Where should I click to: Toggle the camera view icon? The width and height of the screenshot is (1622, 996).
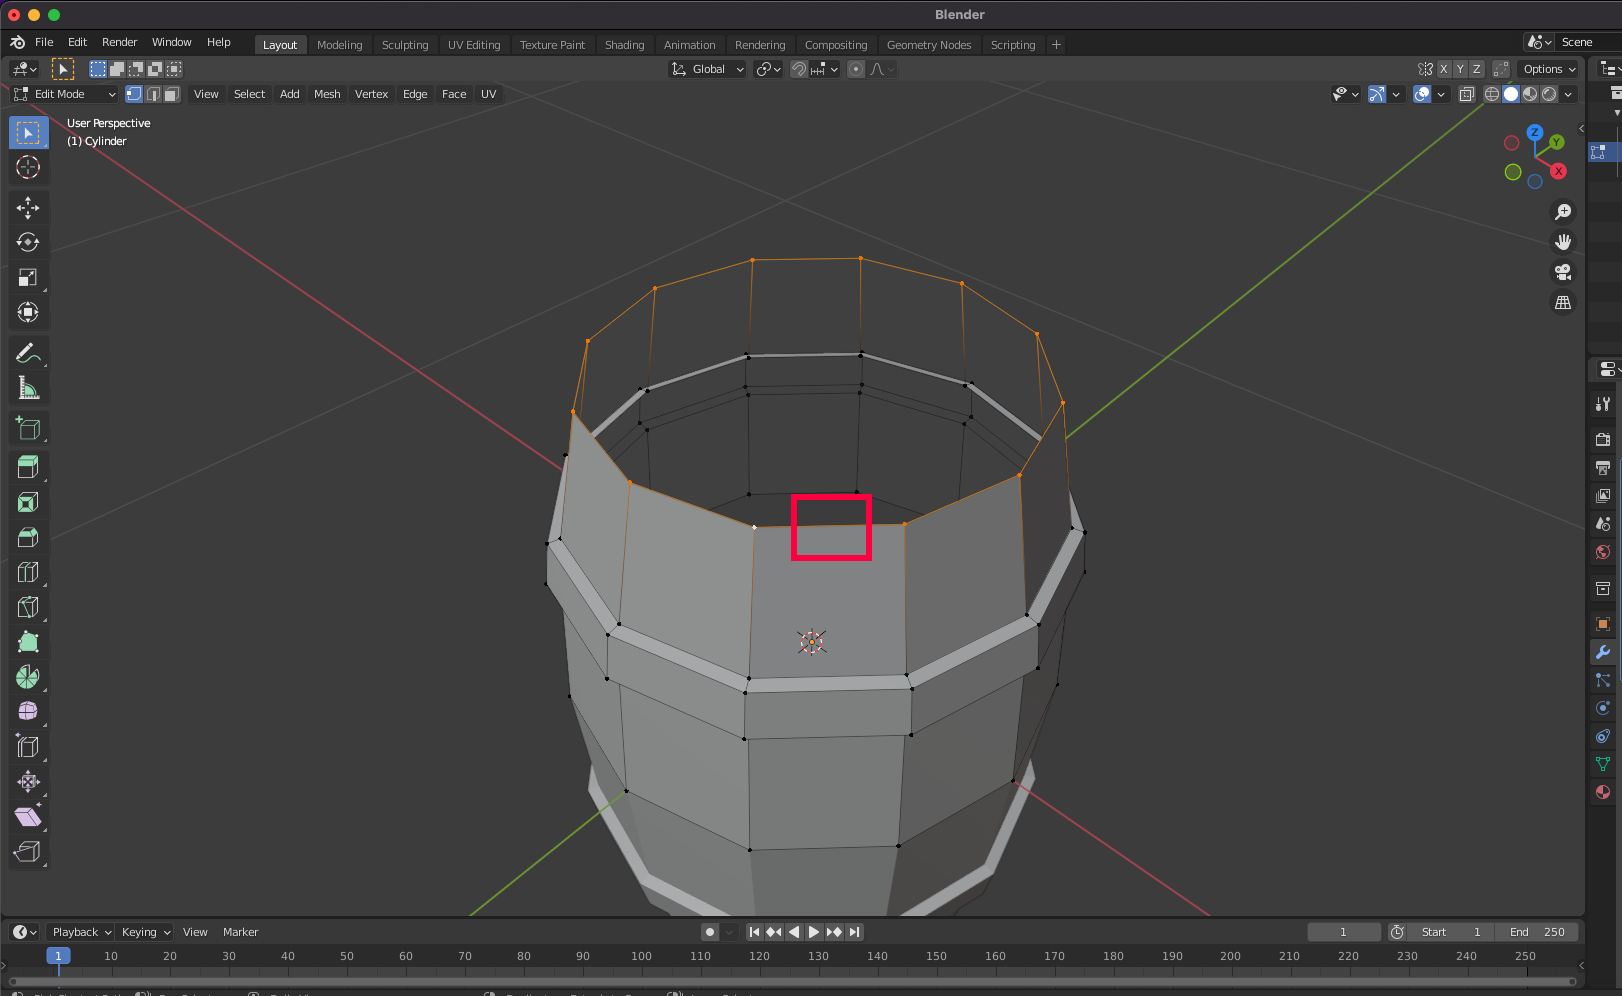coord(1563,272)
